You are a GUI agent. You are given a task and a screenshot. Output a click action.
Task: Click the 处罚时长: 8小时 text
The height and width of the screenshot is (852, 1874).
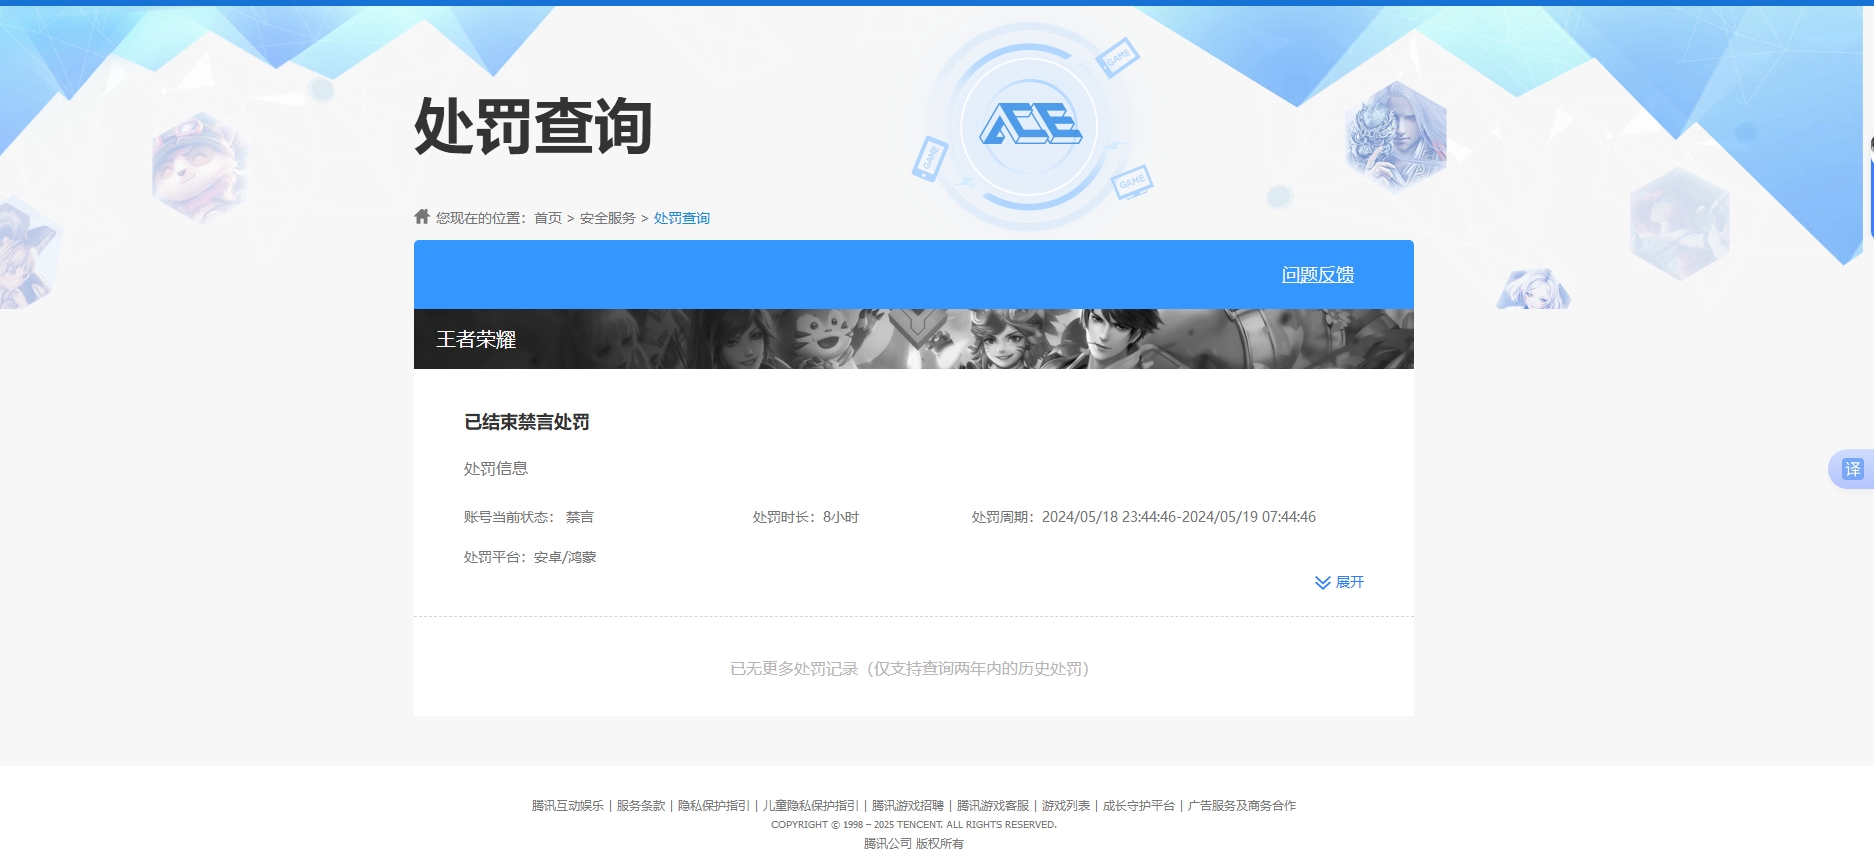pyautogui.click(x=806, y=517)
